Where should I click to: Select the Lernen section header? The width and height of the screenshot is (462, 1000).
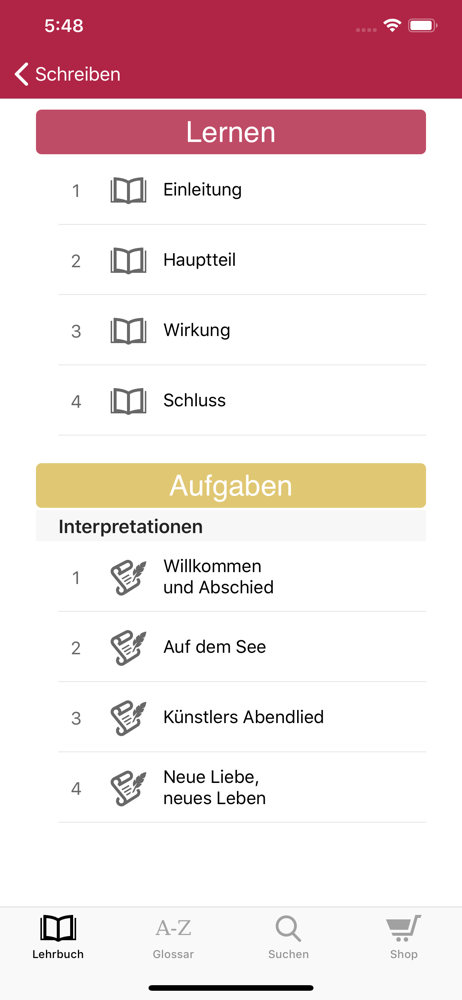coord(231,132)
